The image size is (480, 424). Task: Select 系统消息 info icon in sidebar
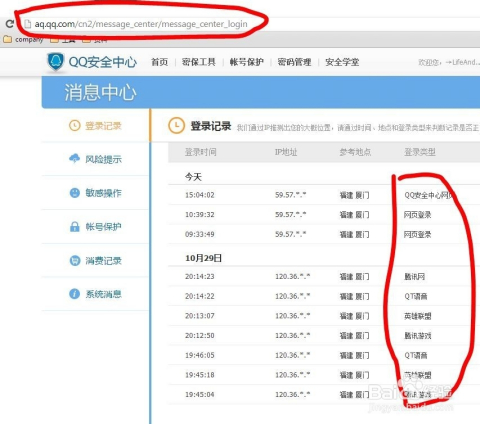point(74,294)
